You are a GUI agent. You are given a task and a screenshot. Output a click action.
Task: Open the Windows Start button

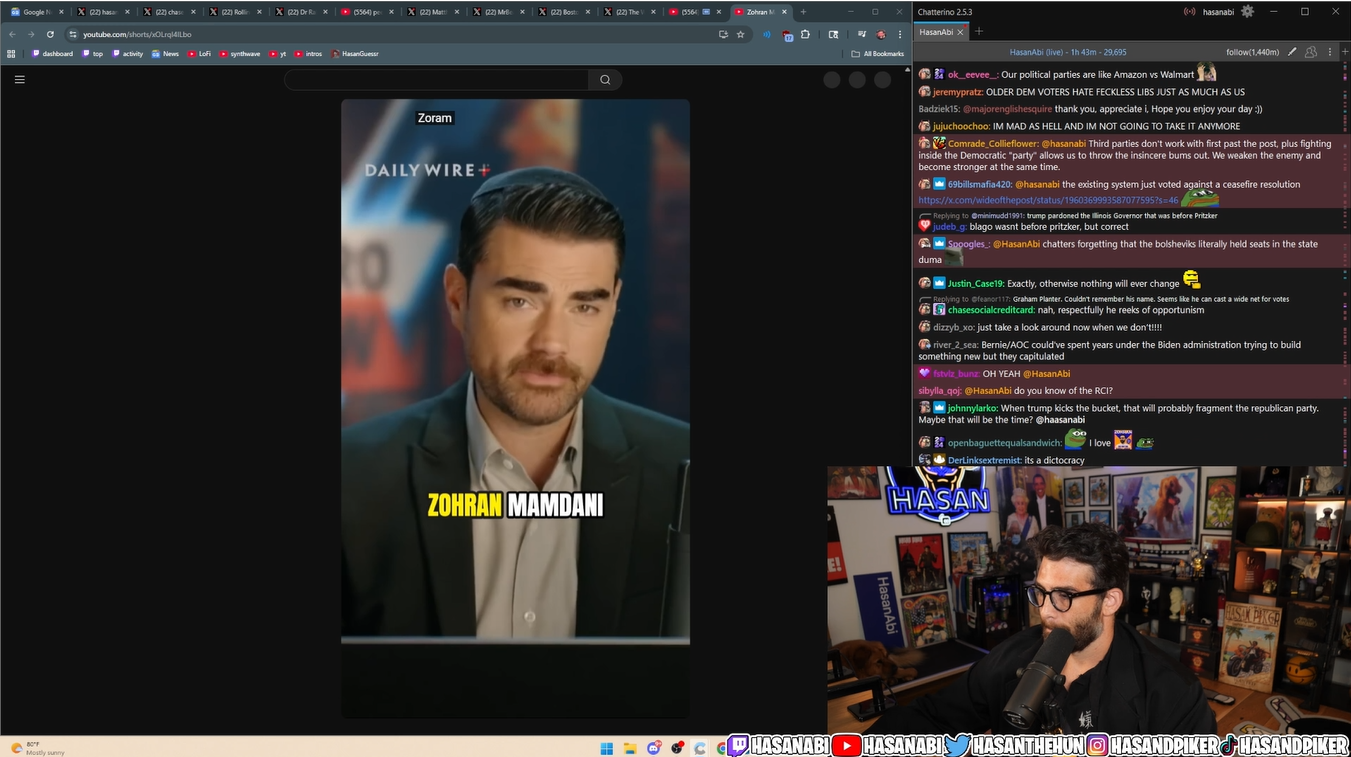click(x=606, y=748)
